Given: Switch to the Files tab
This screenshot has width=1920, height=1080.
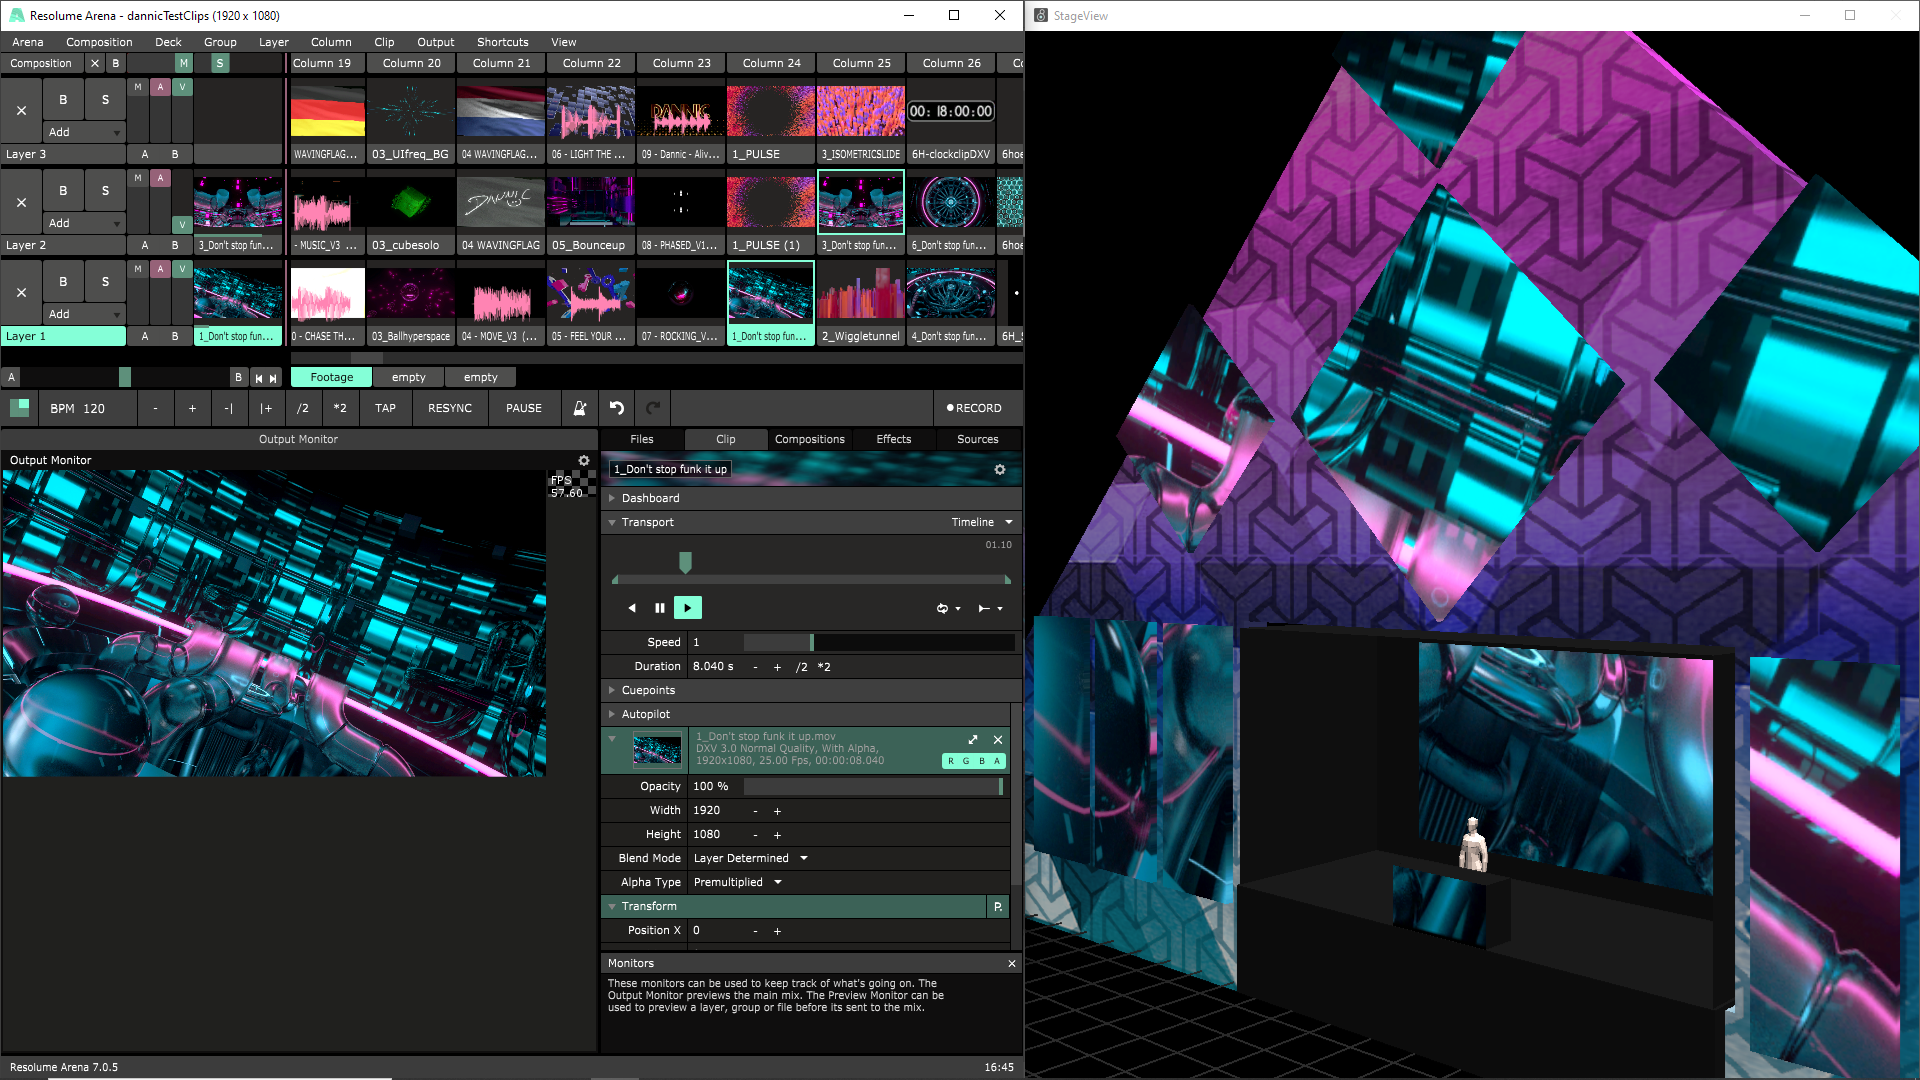Looking at the screenshot, I should tap(642, 439).
